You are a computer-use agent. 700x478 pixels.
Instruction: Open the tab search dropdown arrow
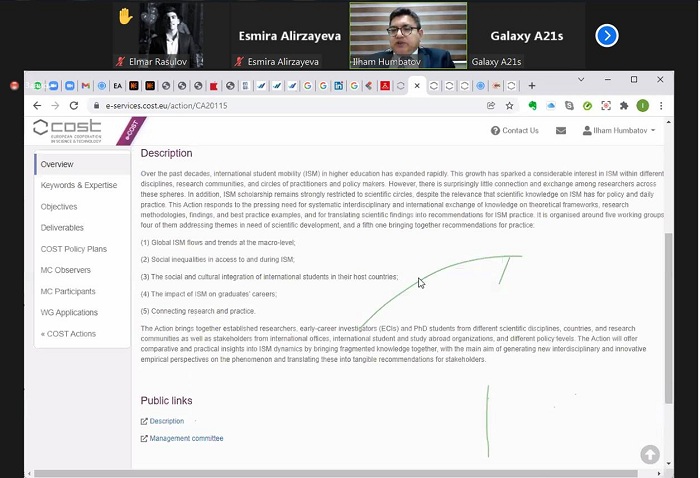click(581, 79)
